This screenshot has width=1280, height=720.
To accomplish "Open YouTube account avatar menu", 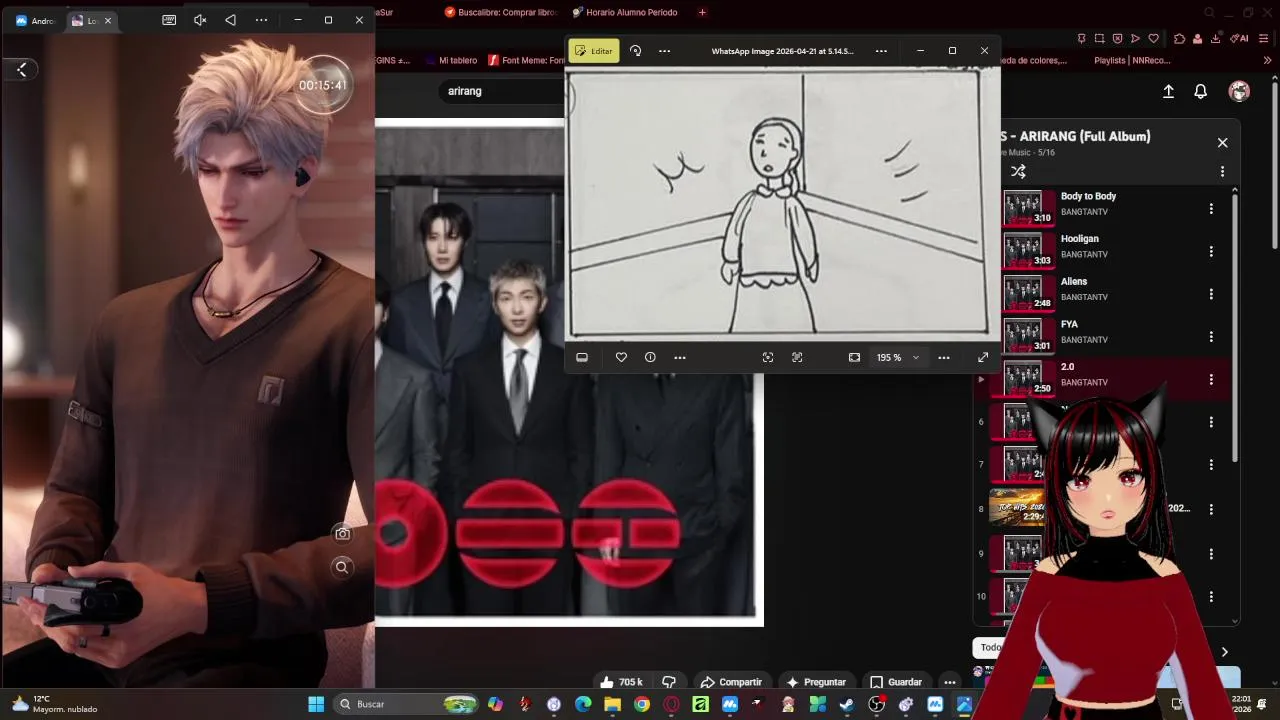I will 1240,91.
